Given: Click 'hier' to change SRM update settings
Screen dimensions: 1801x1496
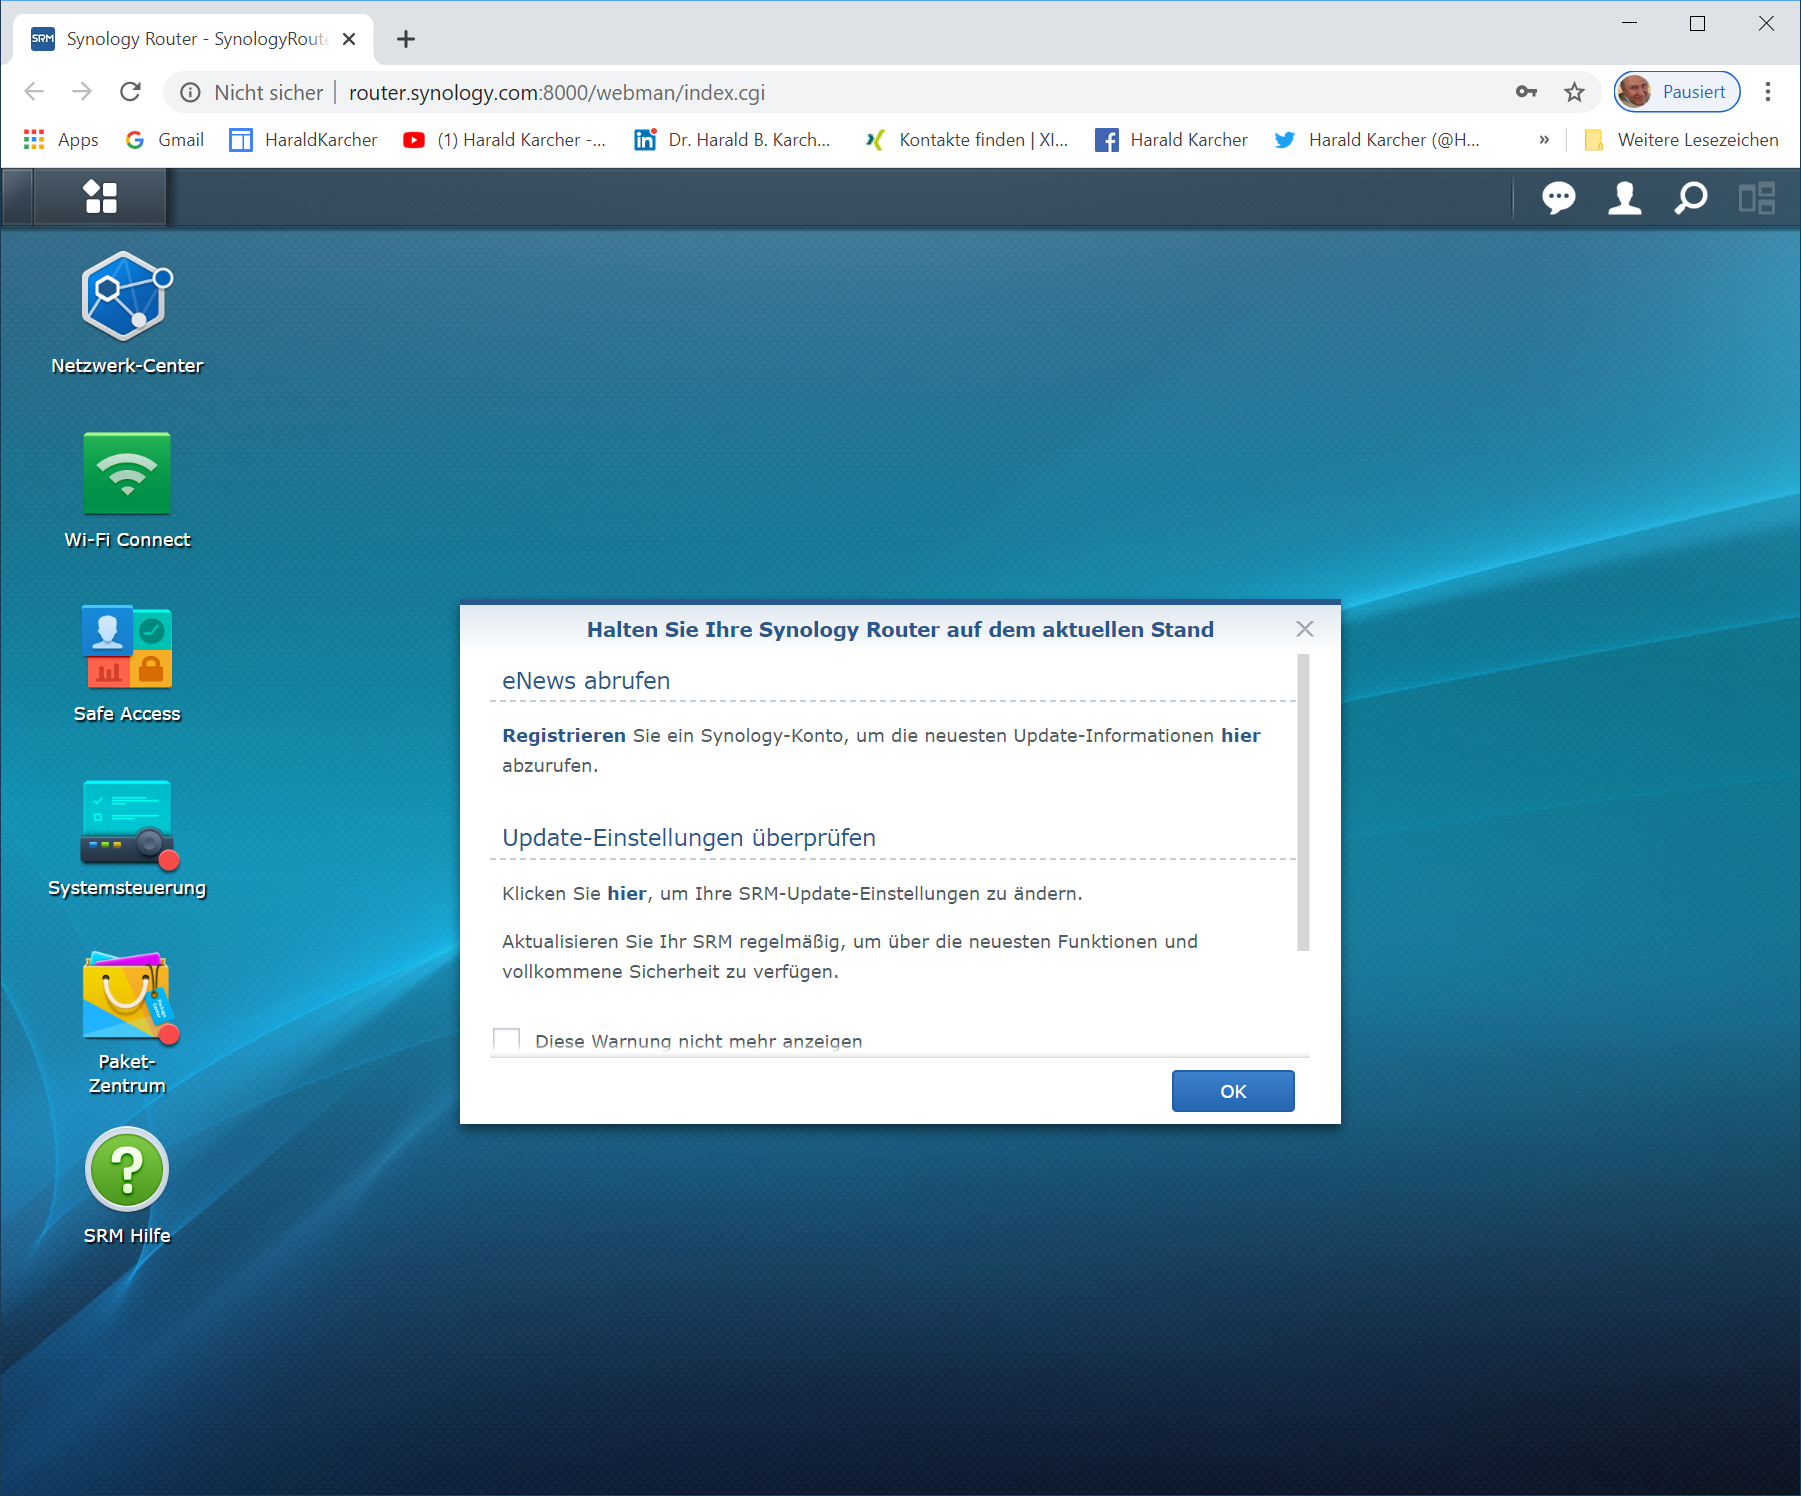Looking at the screenshot, I should [627, 893].
